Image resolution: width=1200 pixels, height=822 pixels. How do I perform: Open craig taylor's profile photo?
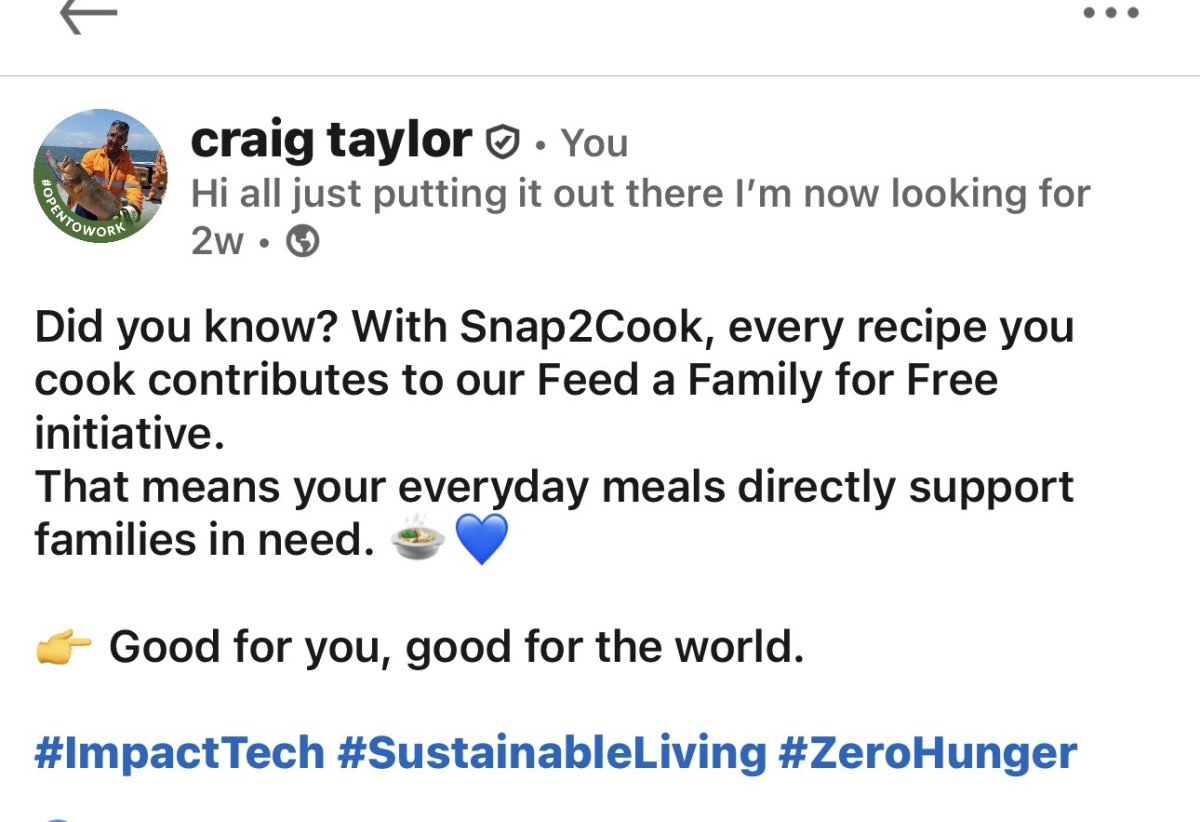pyautogui.click(x=101, y=175)
